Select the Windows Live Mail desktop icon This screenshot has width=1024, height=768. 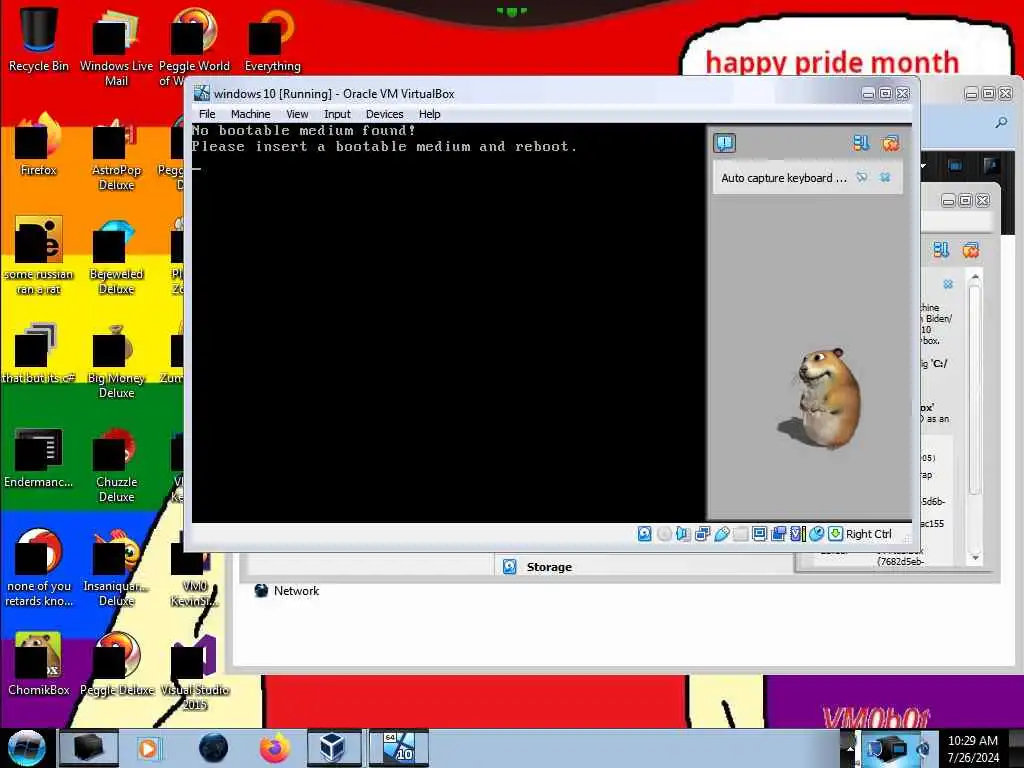(x=116, y=46)
